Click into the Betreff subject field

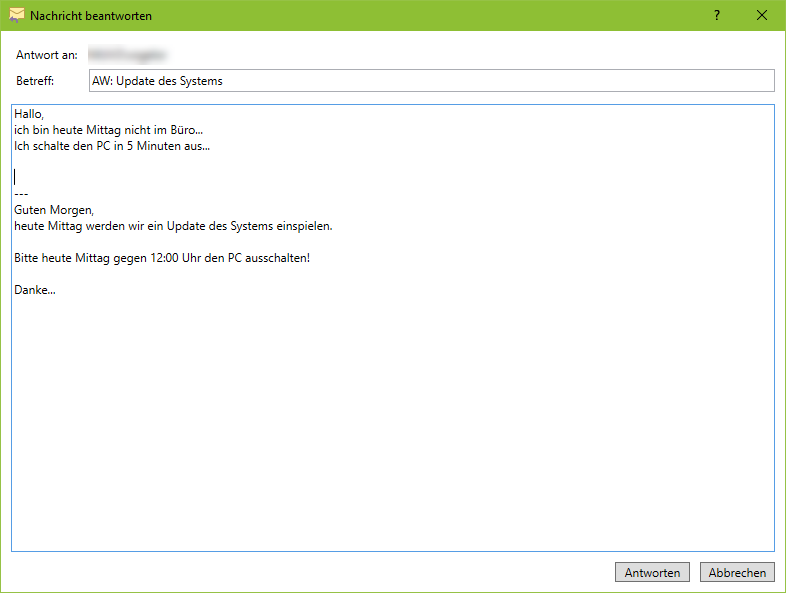(430, 81)
